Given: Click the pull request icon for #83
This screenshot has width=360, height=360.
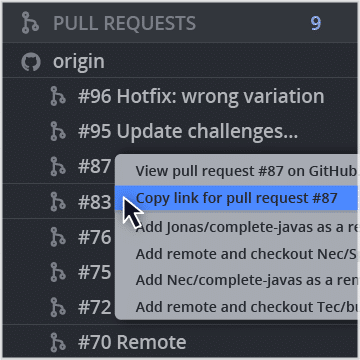Looking at the screenshot, I should (58, 202).
